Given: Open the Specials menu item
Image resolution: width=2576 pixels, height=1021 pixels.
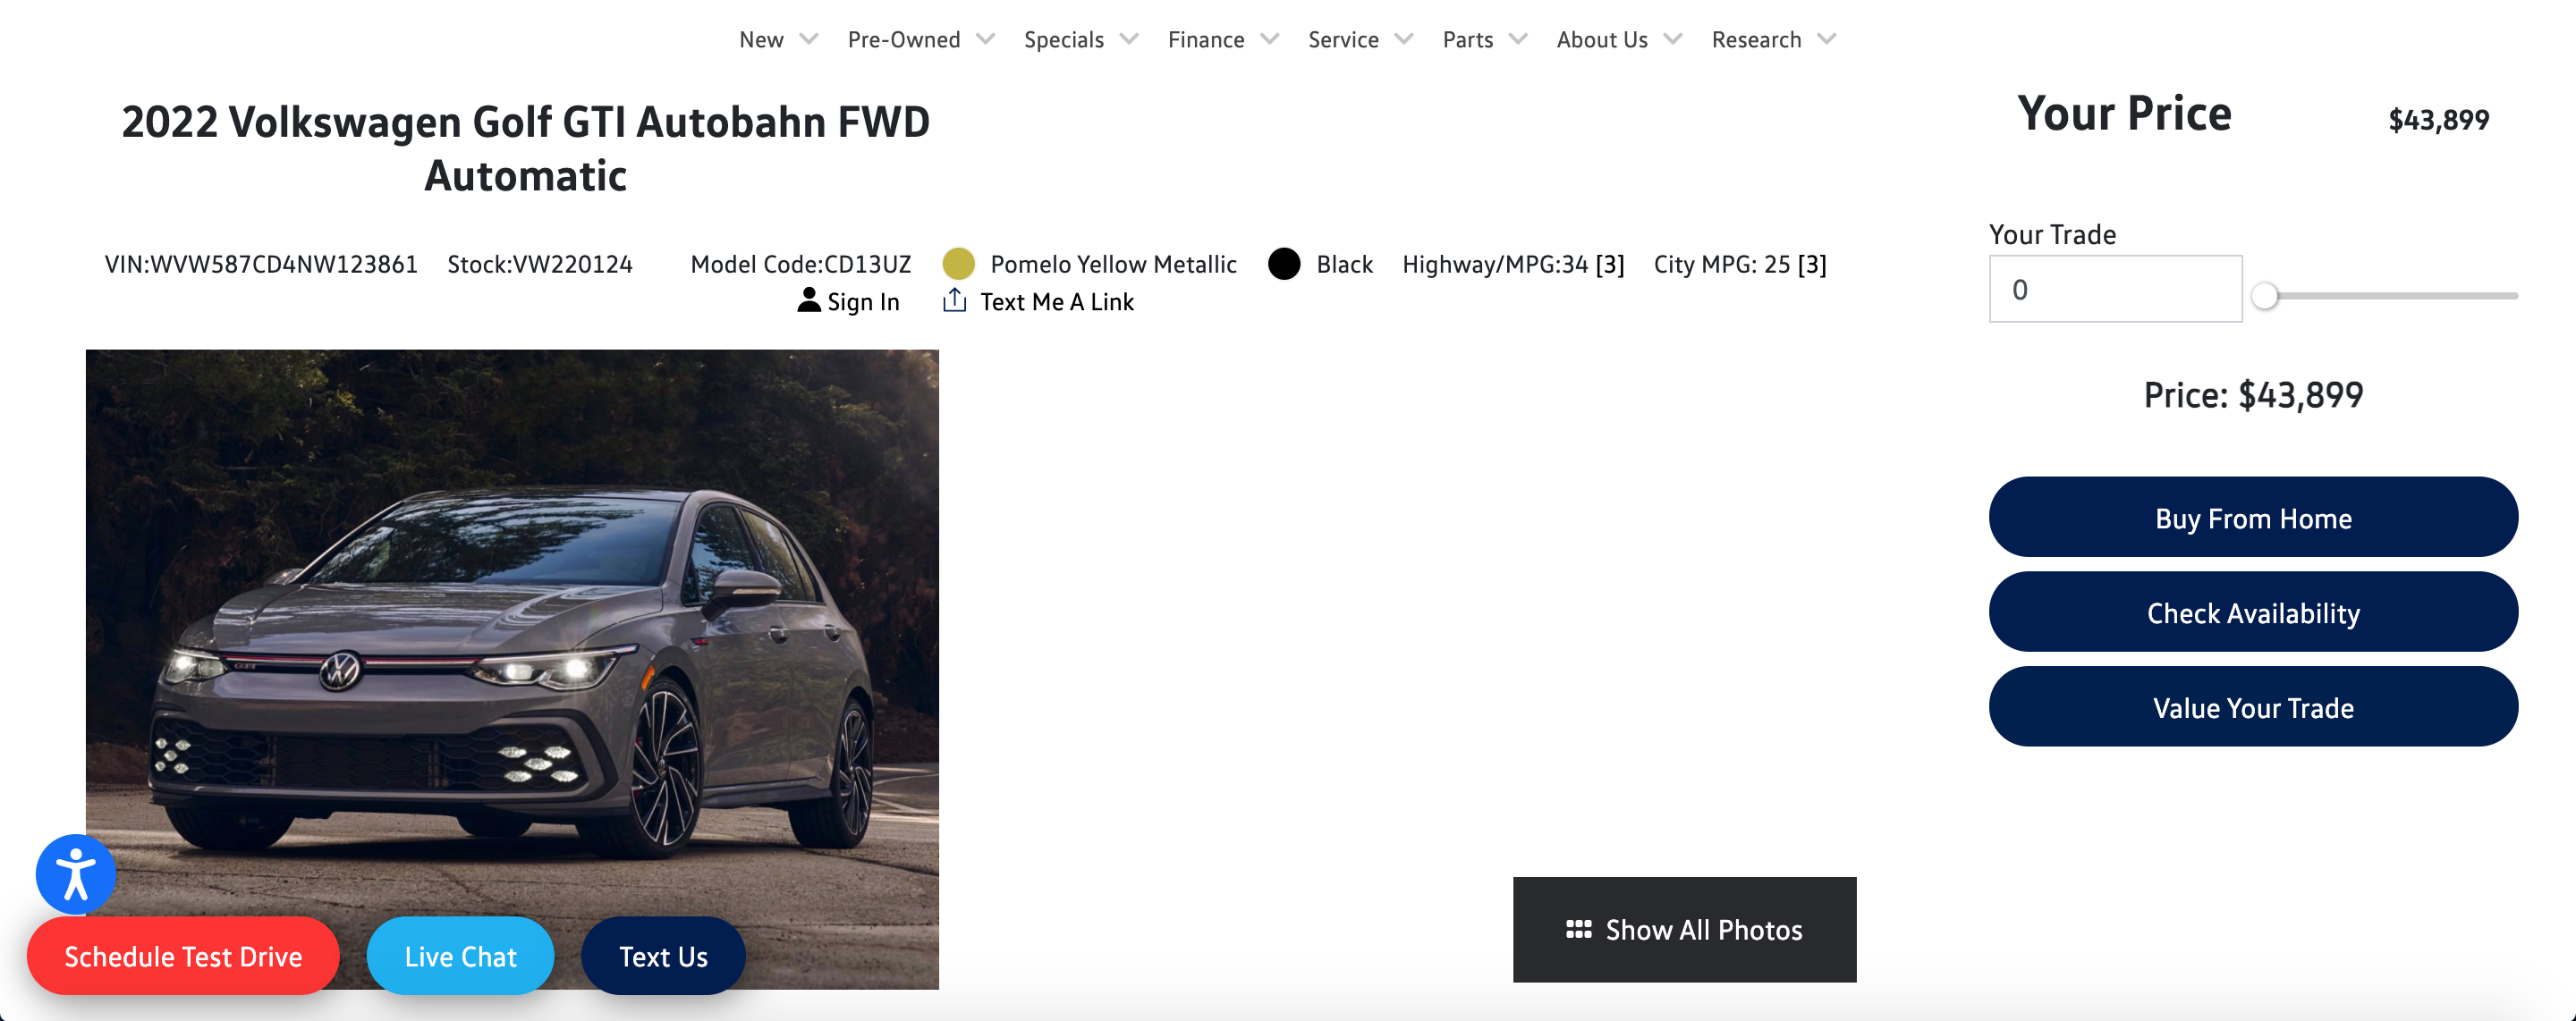Looking at the screenshot, I should point(1063,39).
